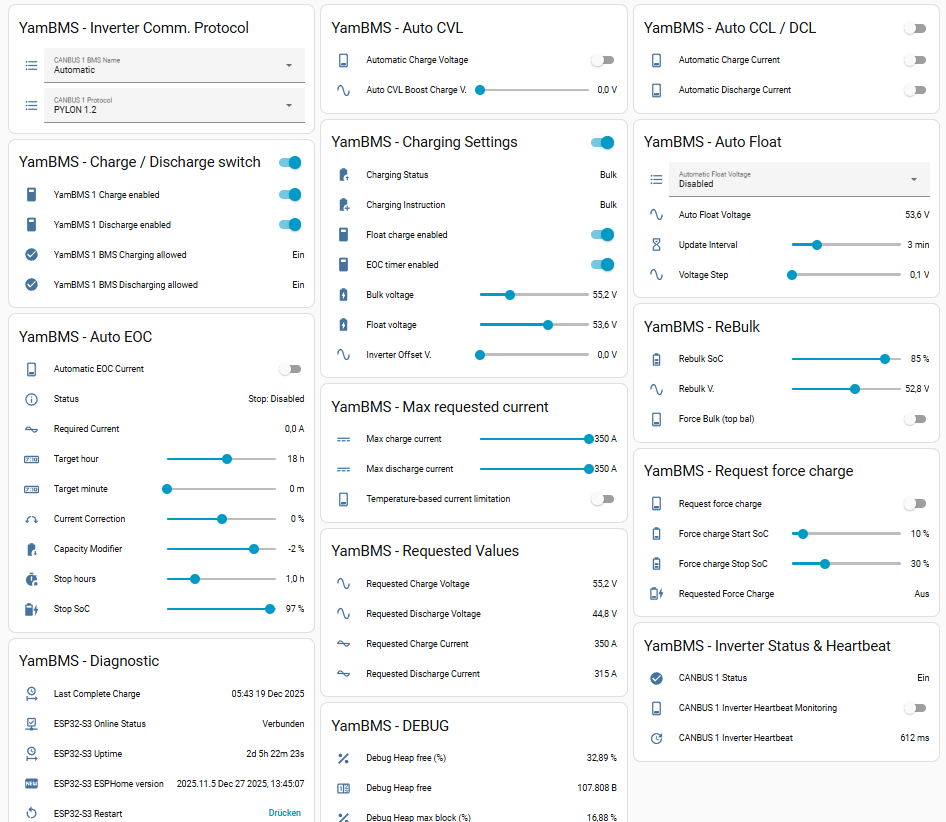Screen dimensions: 946x822
Task: Click the Bulk voltage slider handle
Action: (x=510, y=295)
